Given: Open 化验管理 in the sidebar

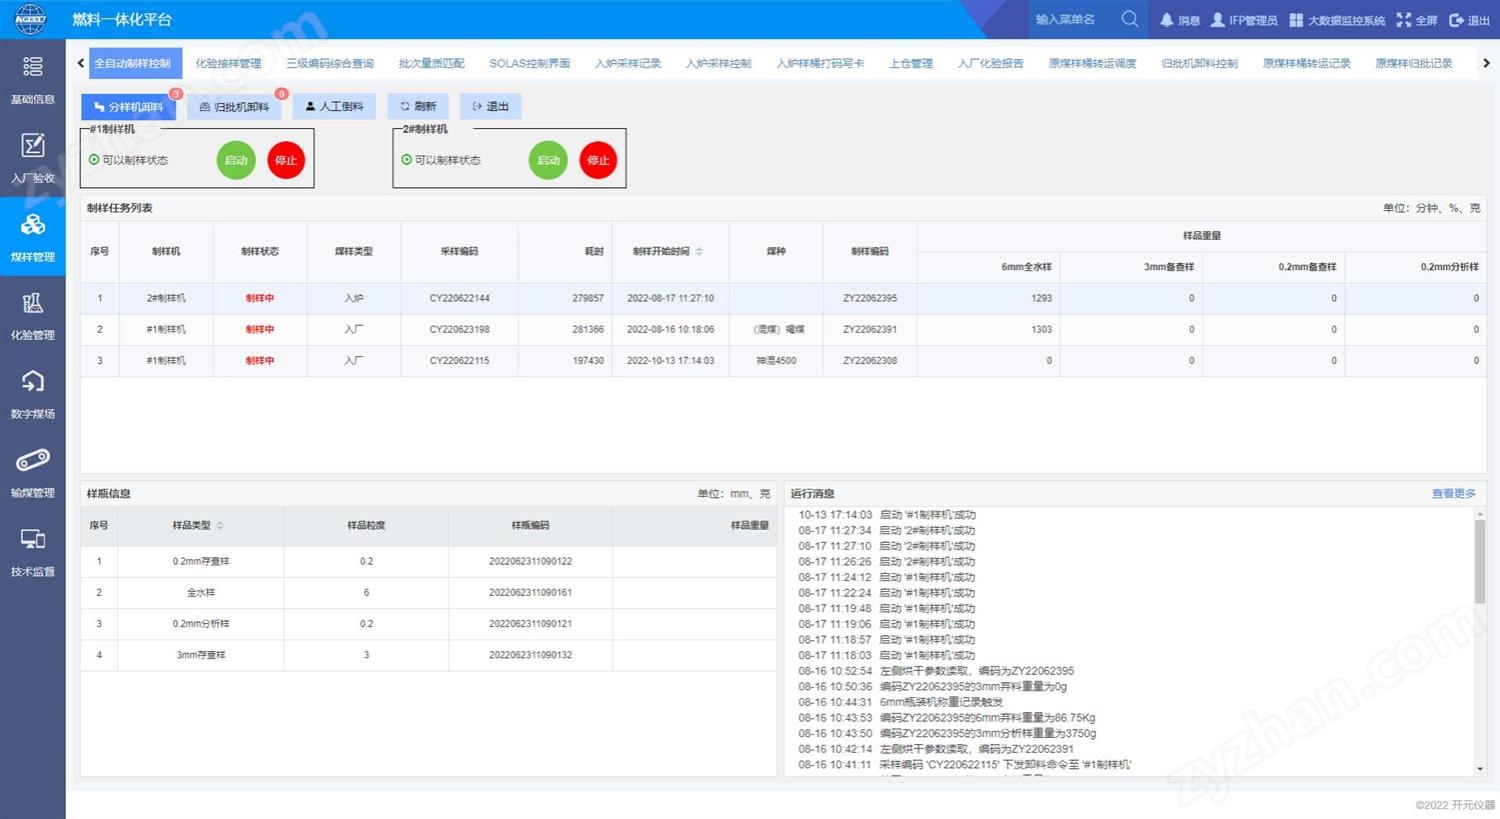Looking at the screenshot, I should 33,315.
